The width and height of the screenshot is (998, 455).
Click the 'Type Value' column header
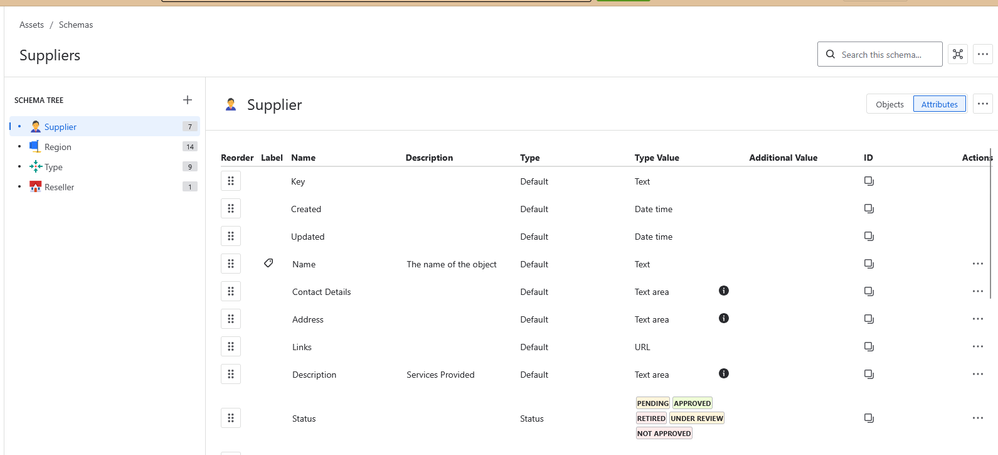click(x=657, y=158)
